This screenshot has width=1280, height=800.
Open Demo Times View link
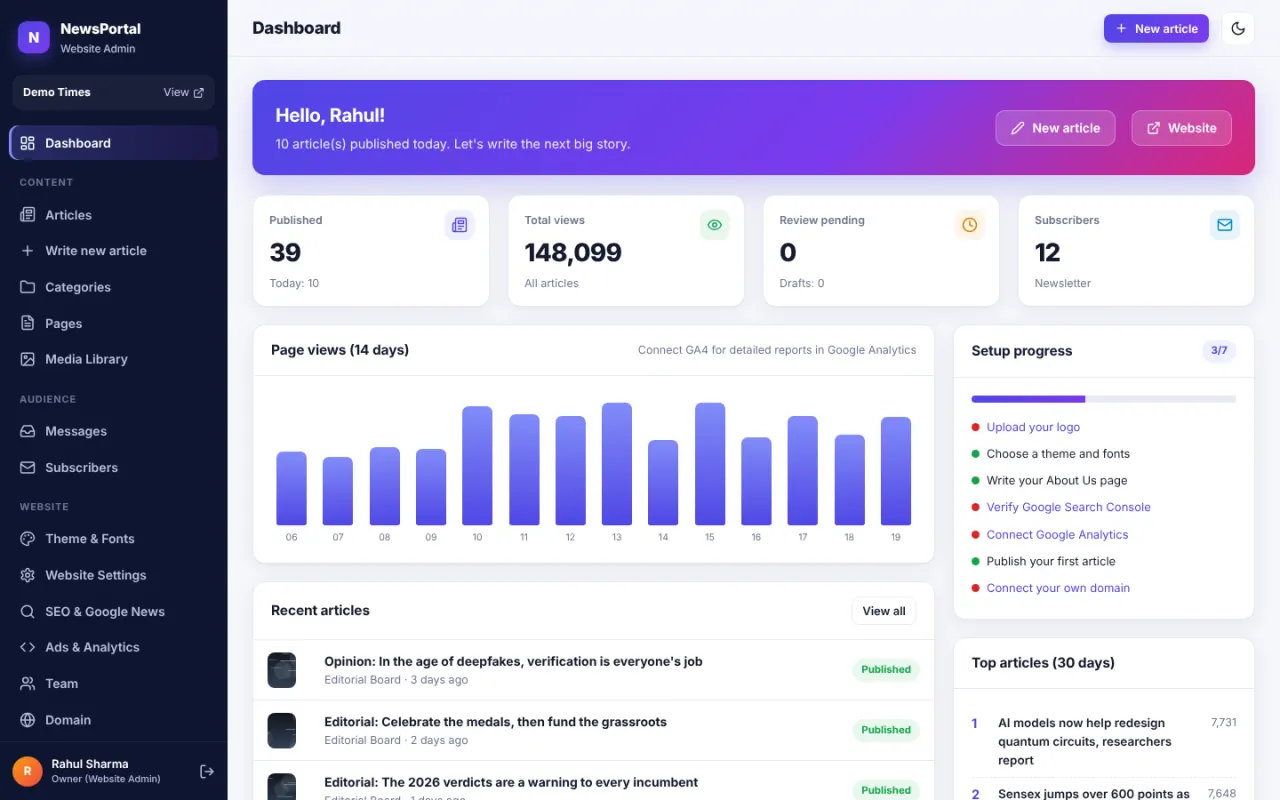coord(184,92)
